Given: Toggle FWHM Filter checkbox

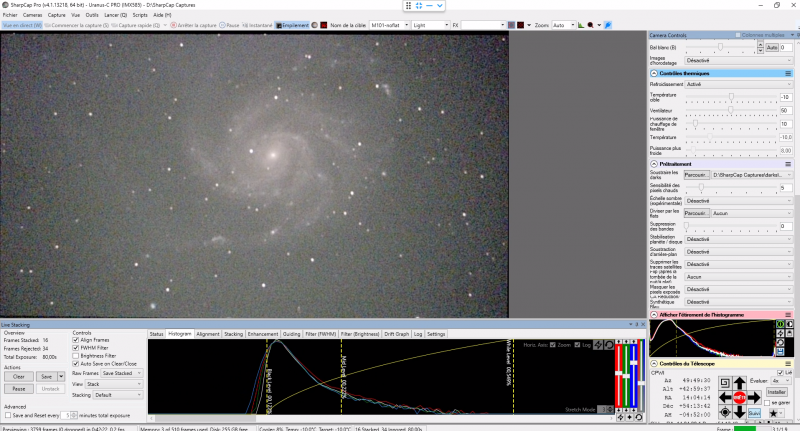Looking at the screenshot, I should pos(76,348).
